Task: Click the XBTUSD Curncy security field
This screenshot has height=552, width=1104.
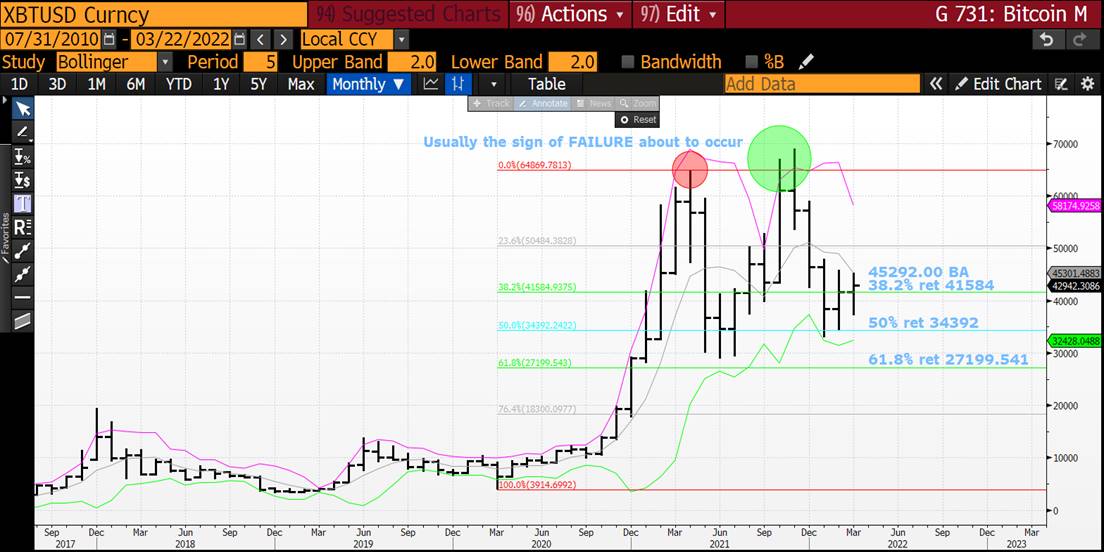Action: (153, 14)
